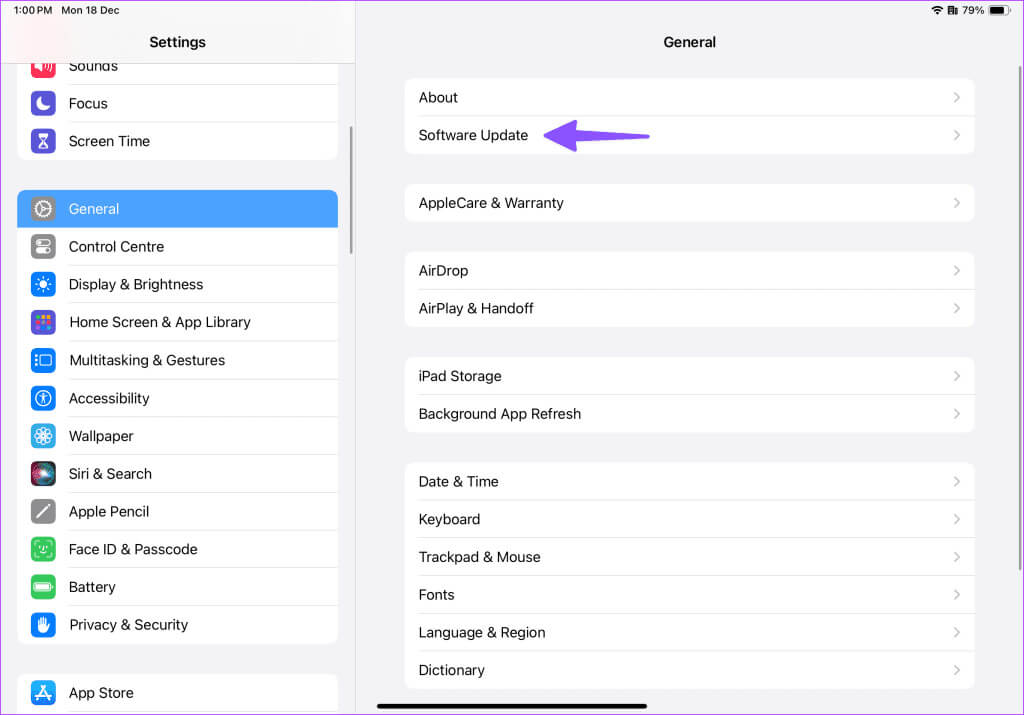Tap the Date & Time label
The image size is (1024, 715).
pyautogui.click(x=458, y=481)
